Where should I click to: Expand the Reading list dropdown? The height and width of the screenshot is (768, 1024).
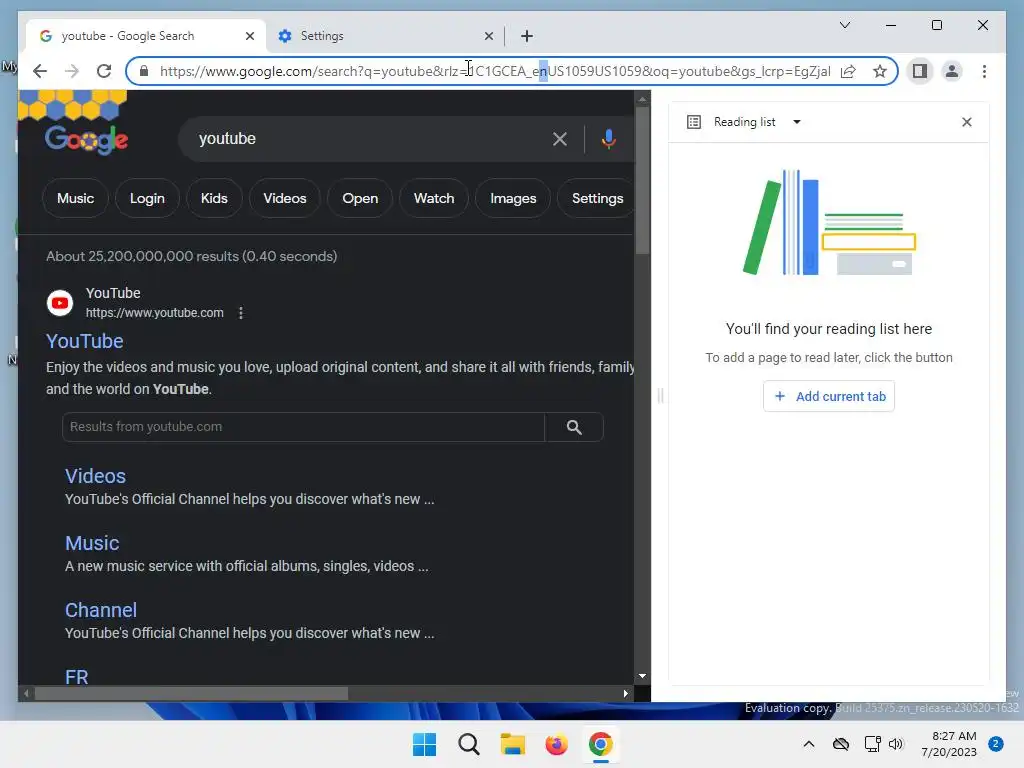coord(796,122)
